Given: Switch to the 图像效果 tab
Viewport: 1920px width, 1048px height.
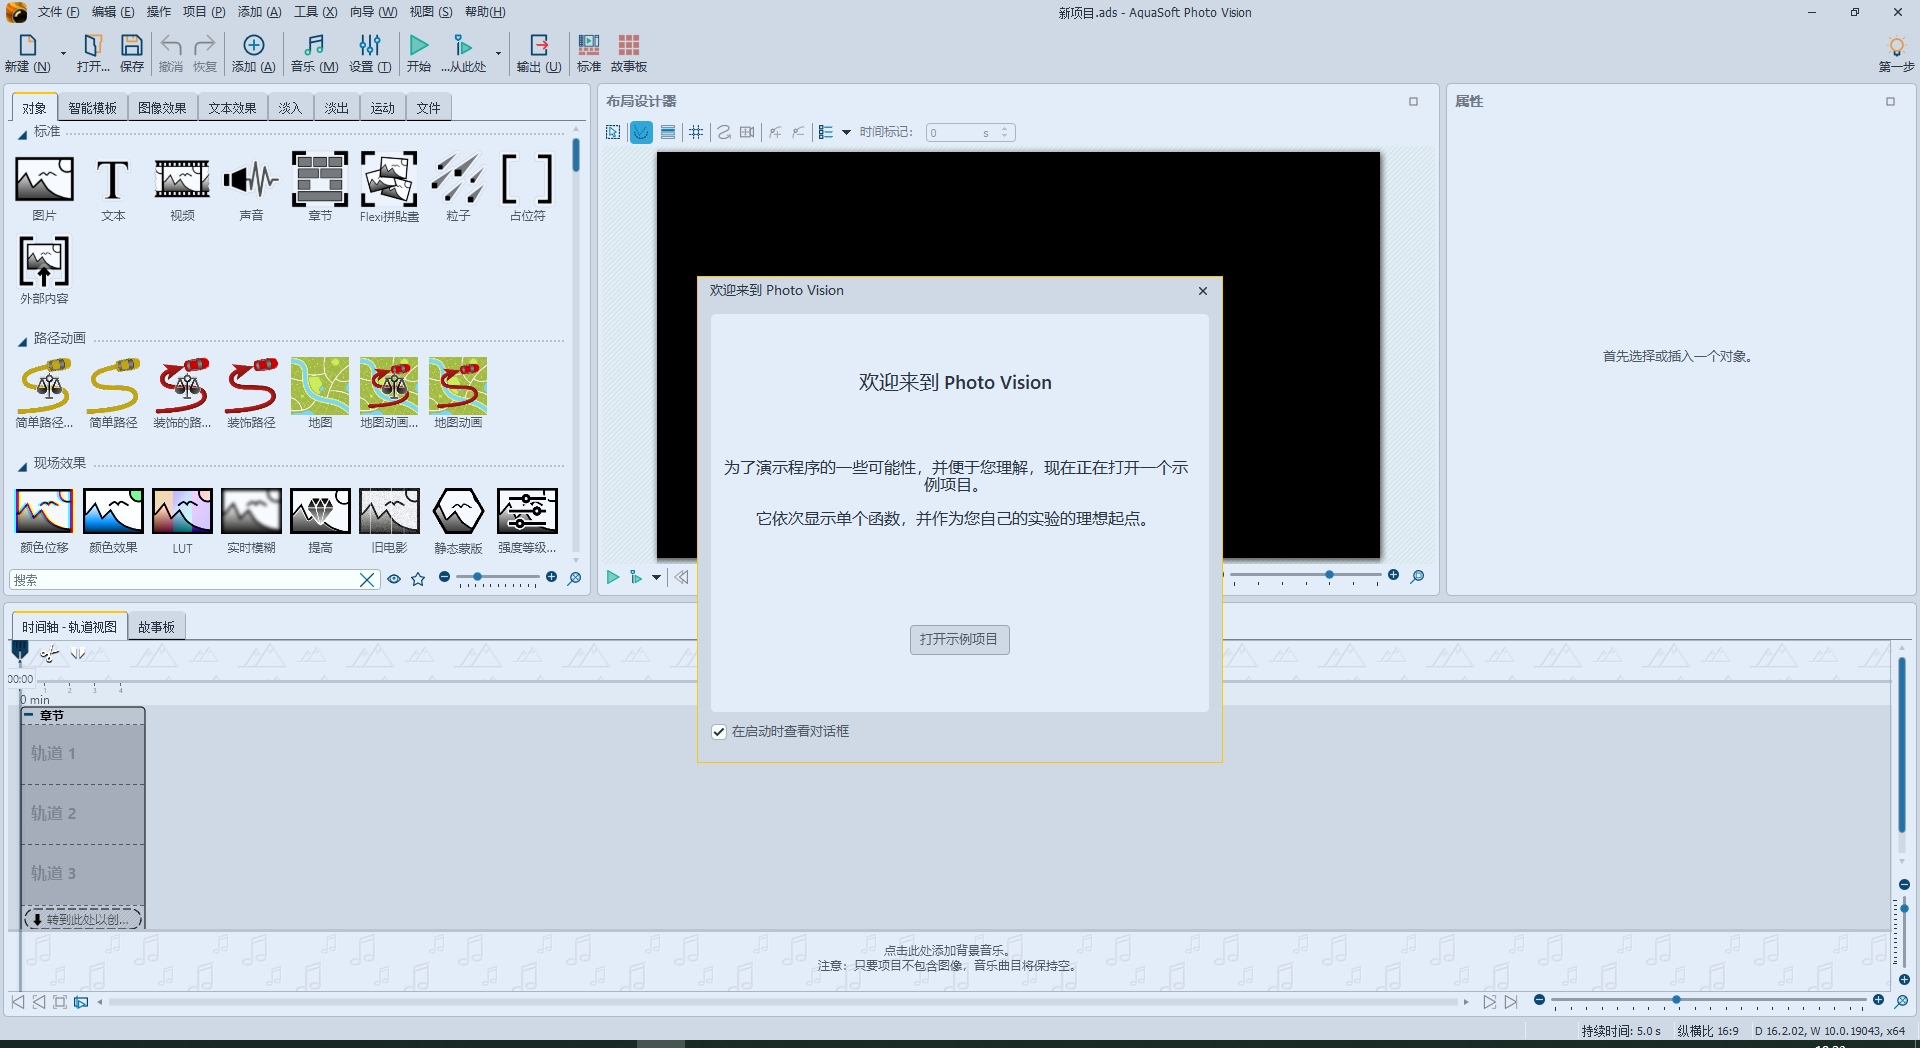Looking at the screenshot, I should click(162, 108).
